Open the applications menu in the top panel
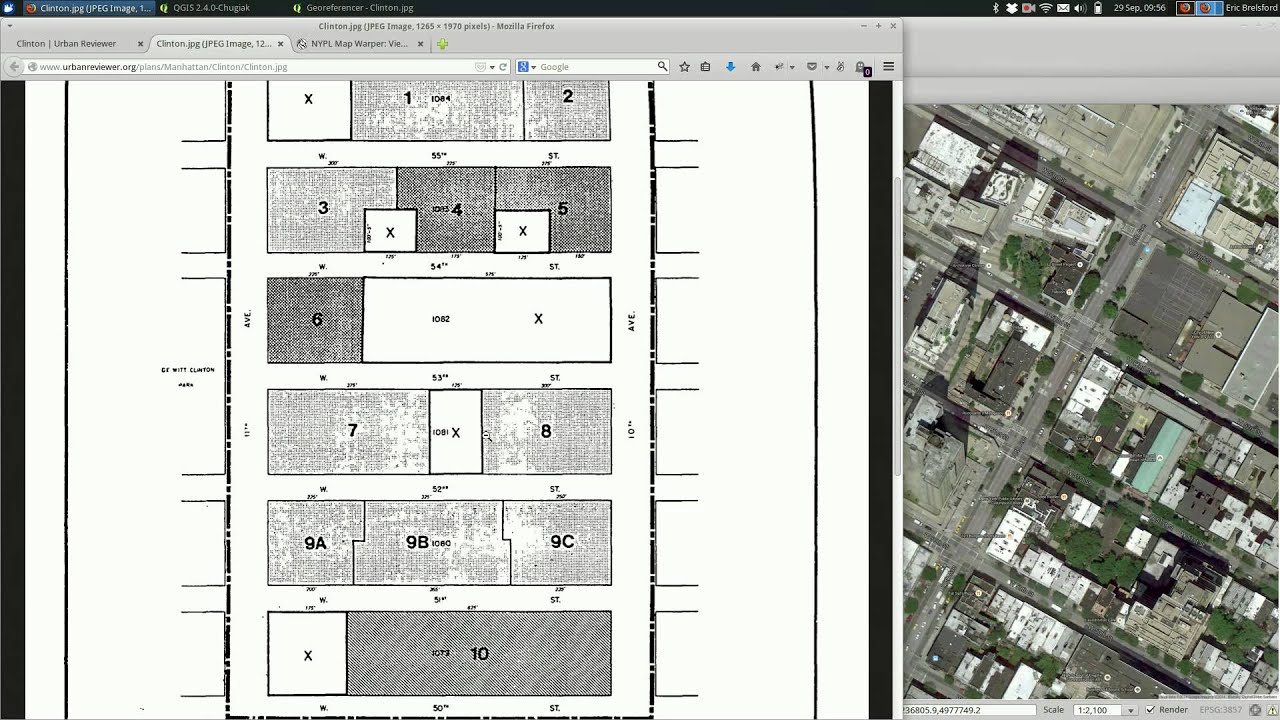 tap(8, 7)
